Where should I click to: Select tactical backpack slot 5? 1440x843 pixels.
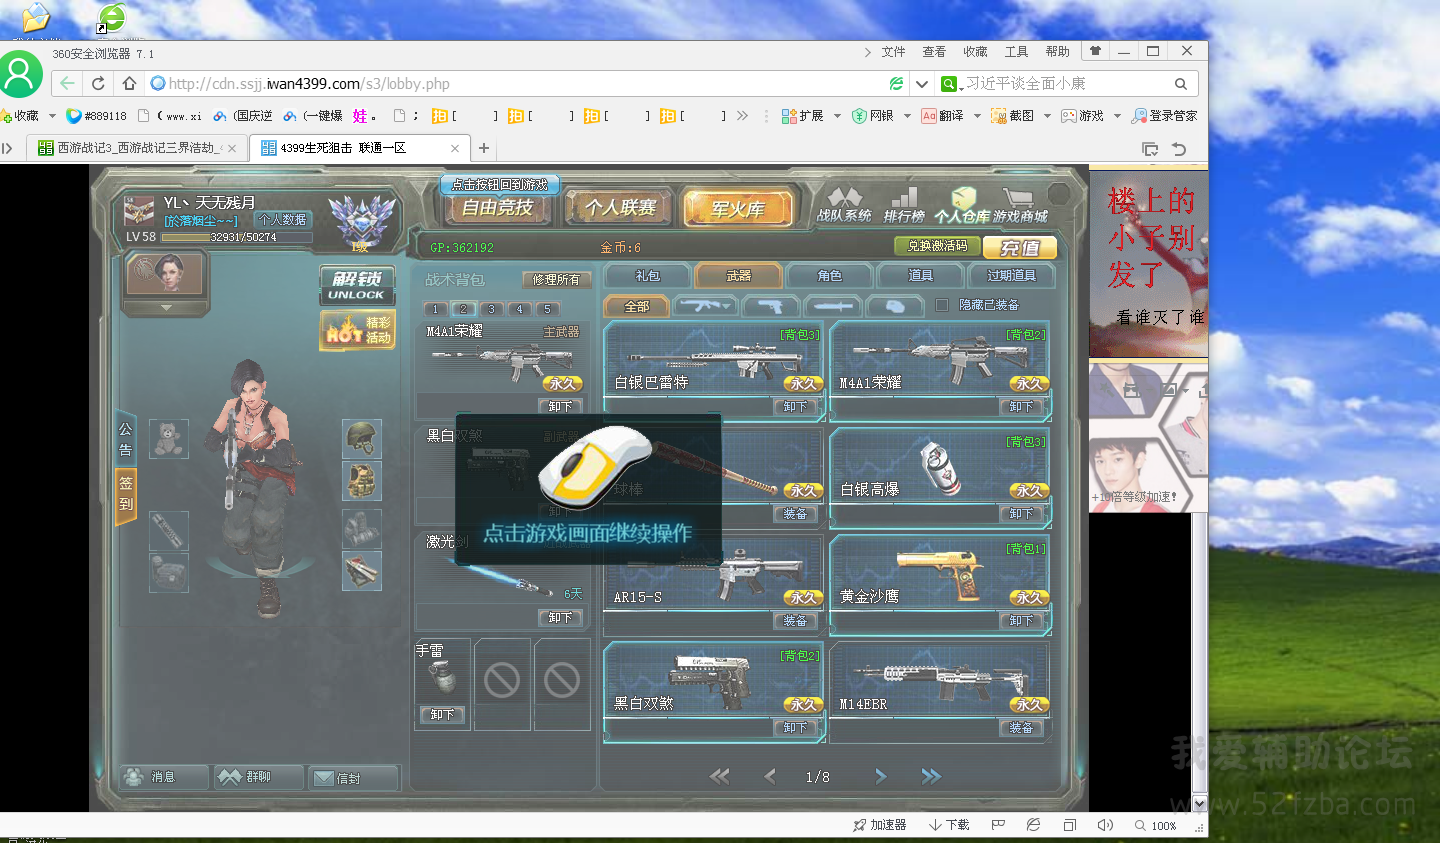pos(547,309)
